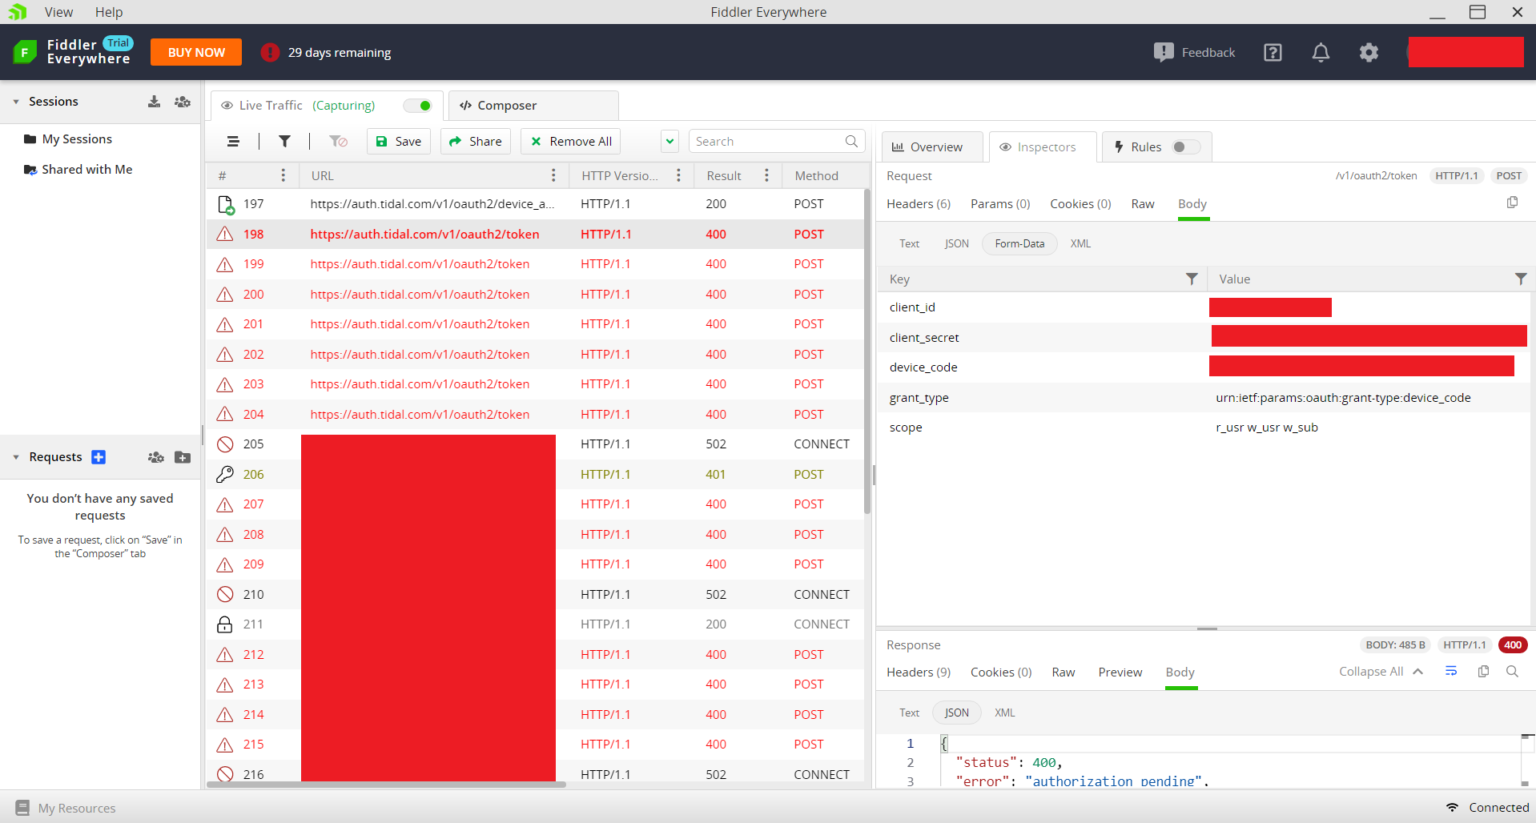Click the Save button

click(398, 142)
